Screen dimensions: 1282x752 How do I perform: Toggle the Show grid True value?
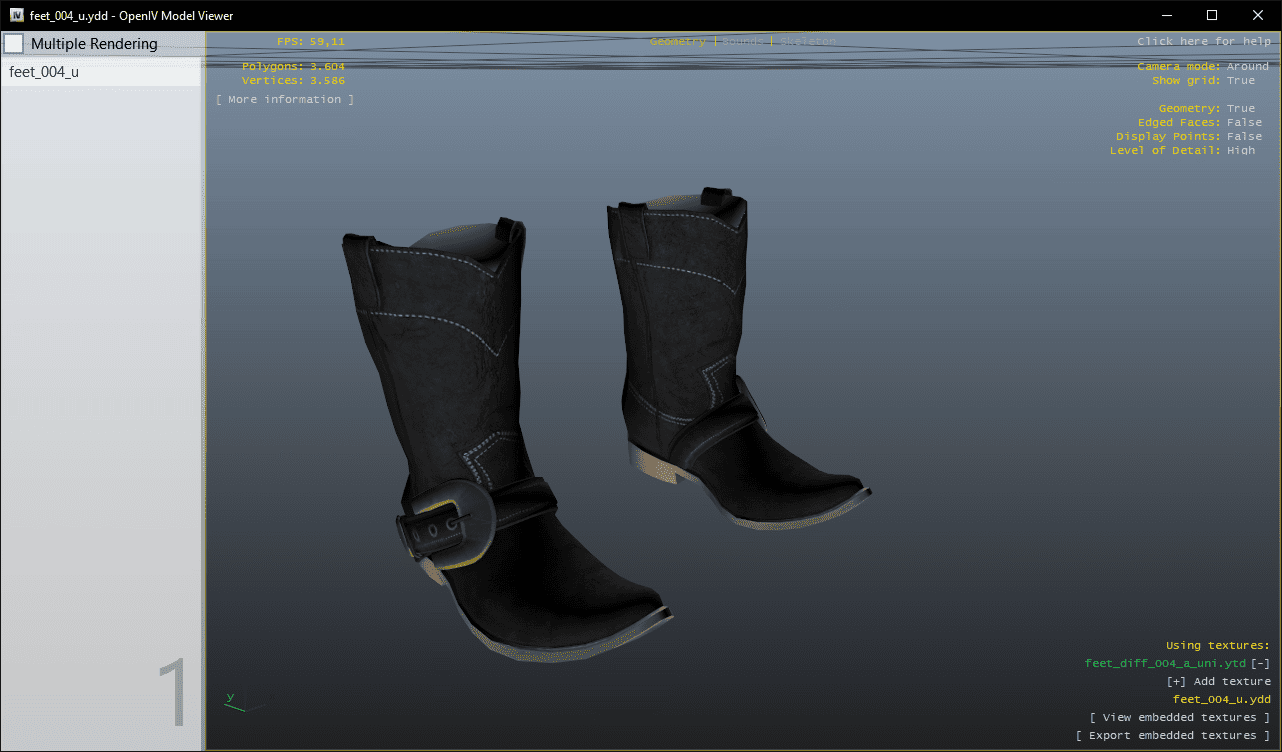1240,81
